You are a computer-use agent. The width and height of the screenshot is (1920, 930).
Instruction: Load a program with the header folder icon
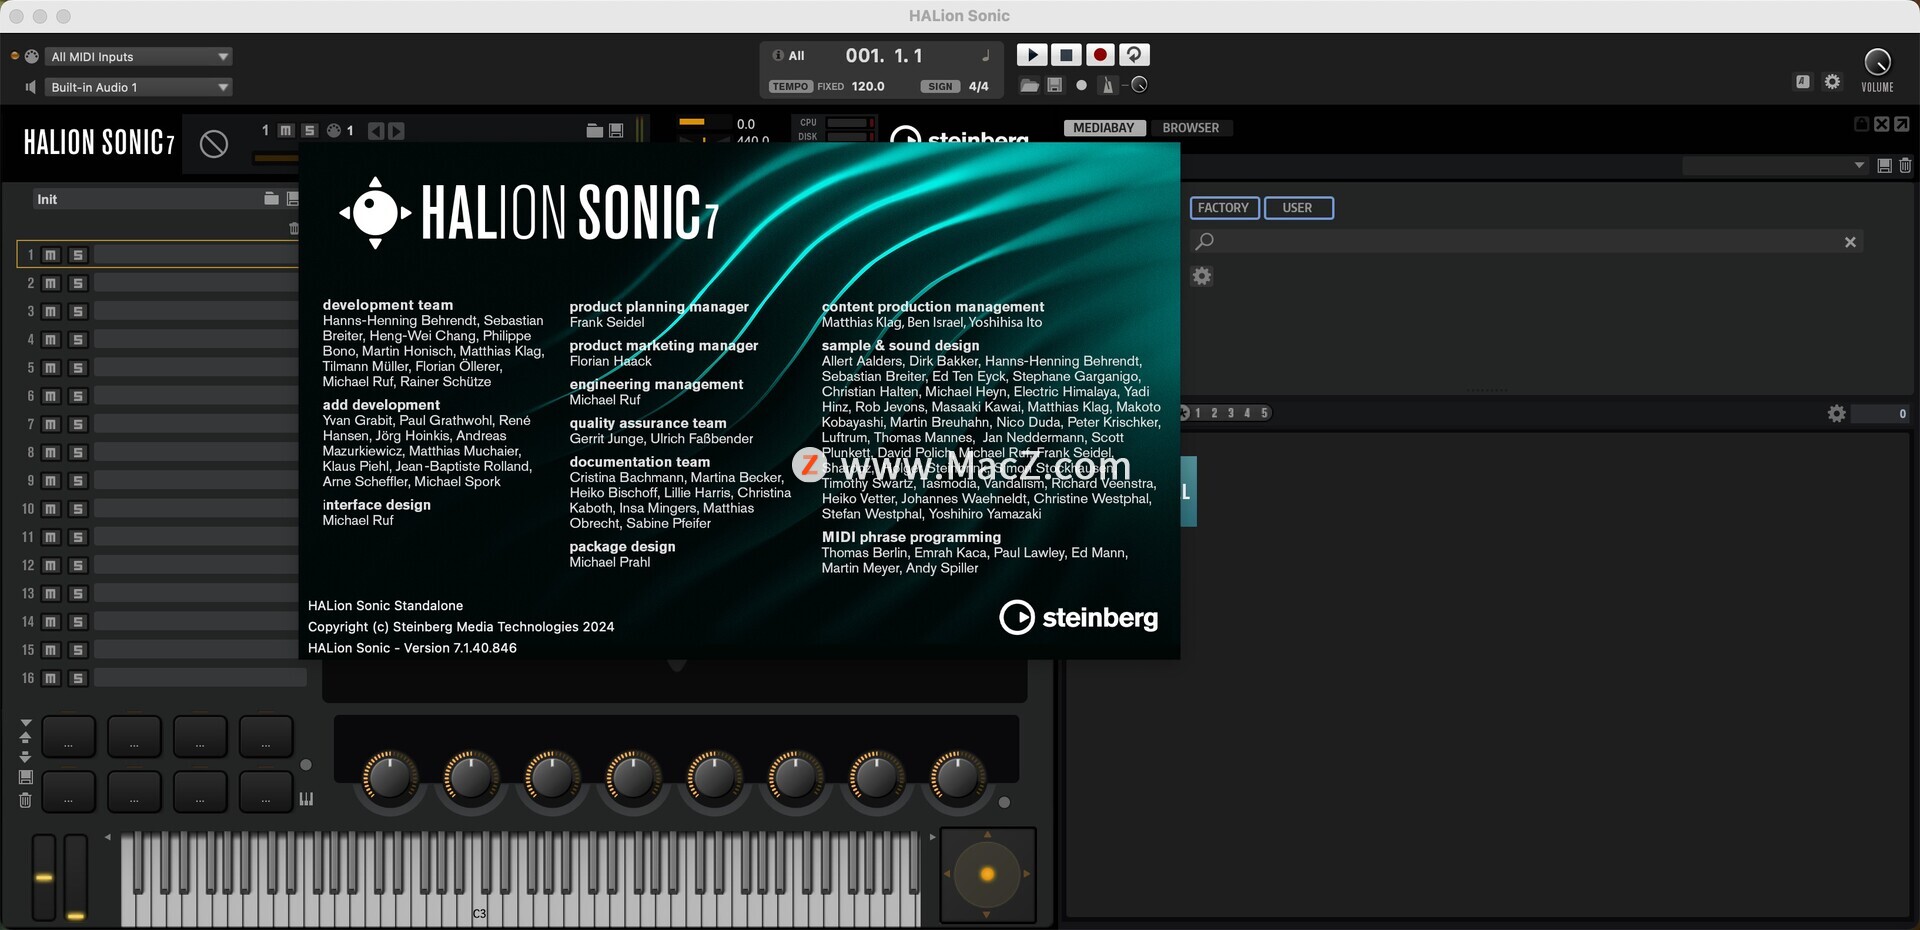click(594, 131)
